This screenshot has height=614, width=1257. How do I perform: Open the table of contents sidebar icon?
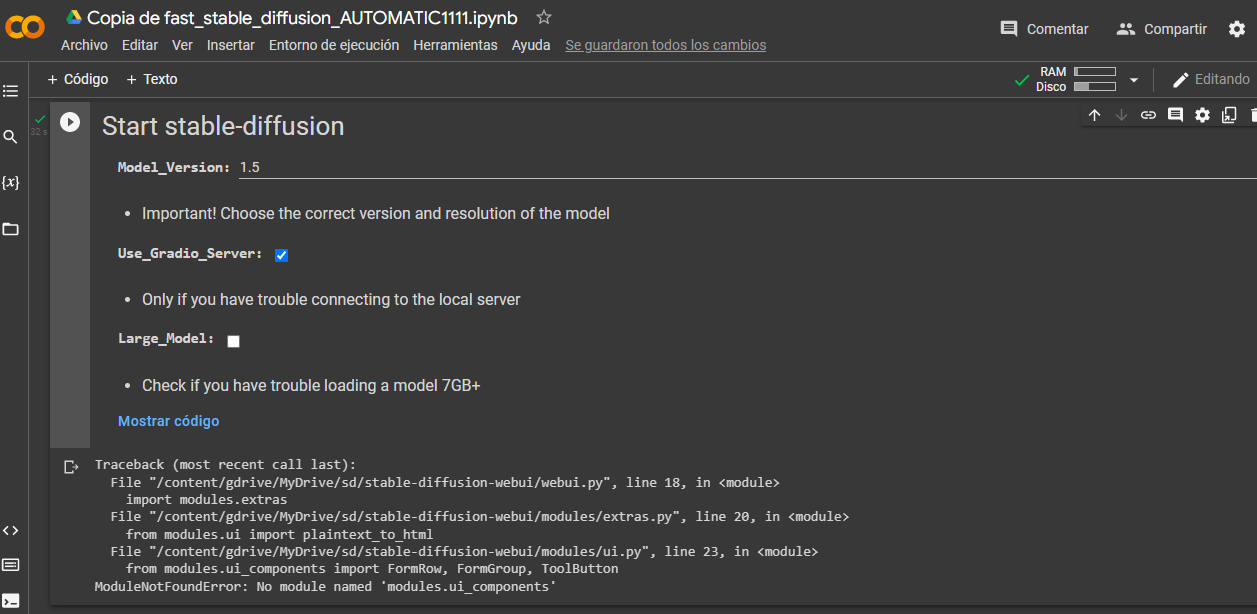coord(10,91)
